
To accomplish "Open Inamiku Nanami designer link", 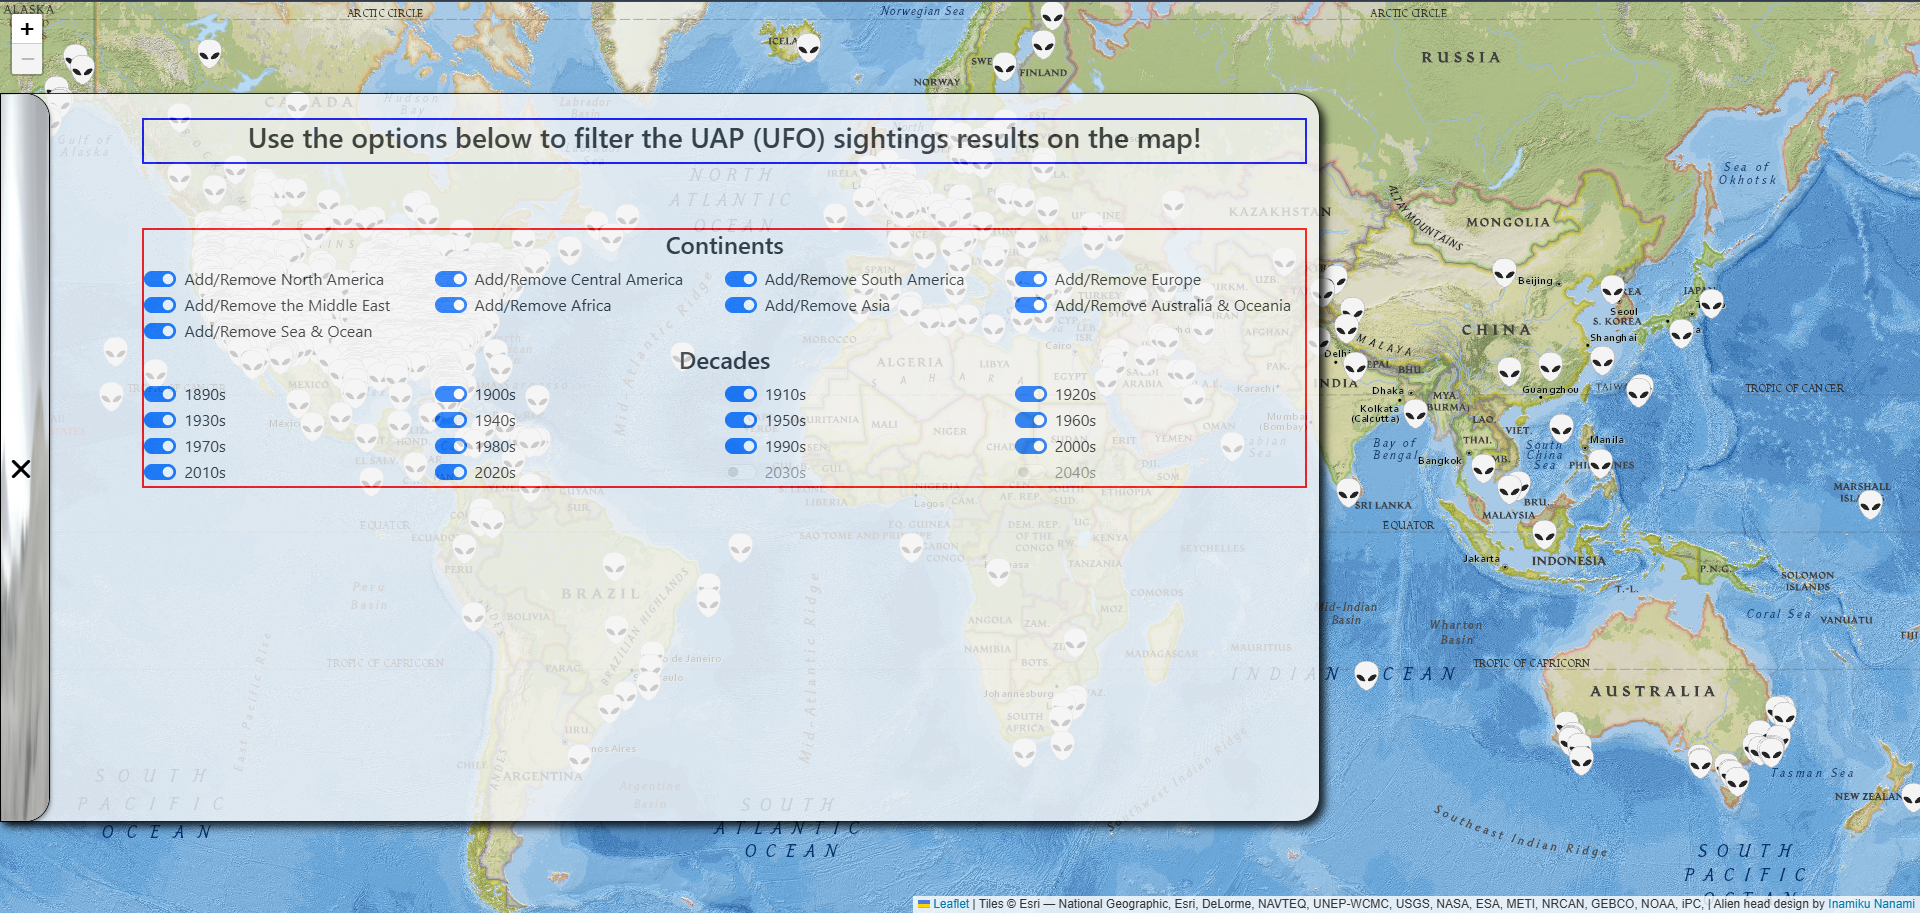I will click(1871, 904).
